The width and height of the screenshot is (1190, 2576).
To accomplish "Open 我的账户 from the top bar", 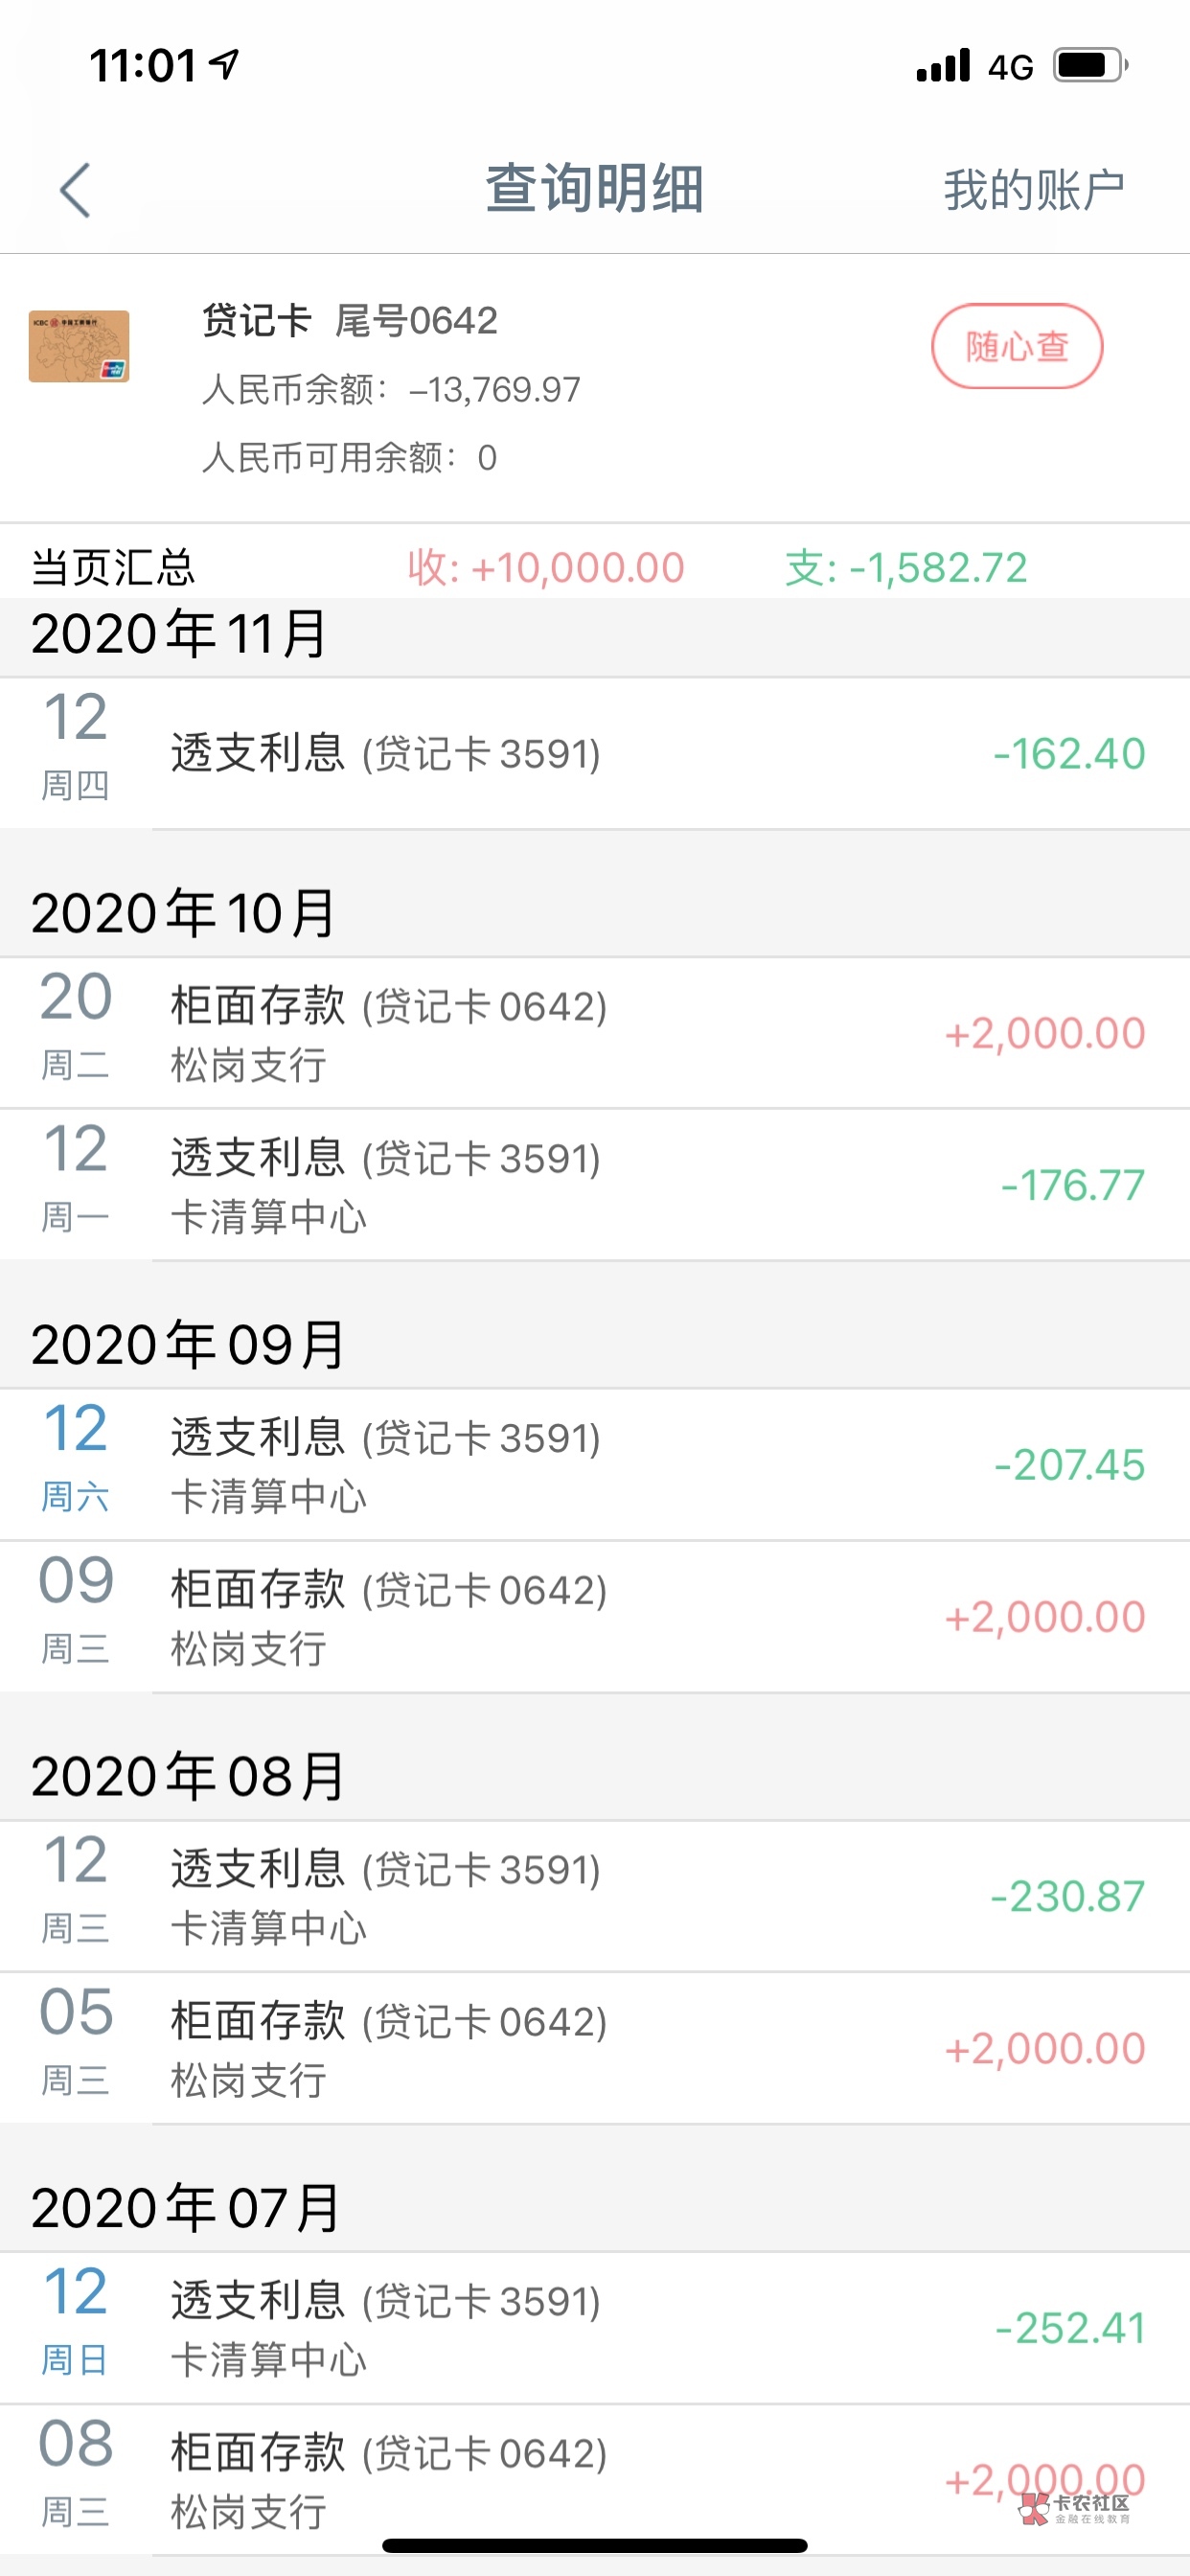I will (1033, 190).
